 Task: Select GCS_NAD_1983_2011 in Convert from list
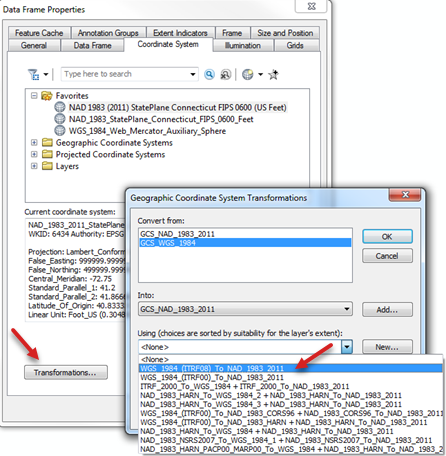(245, 234)
